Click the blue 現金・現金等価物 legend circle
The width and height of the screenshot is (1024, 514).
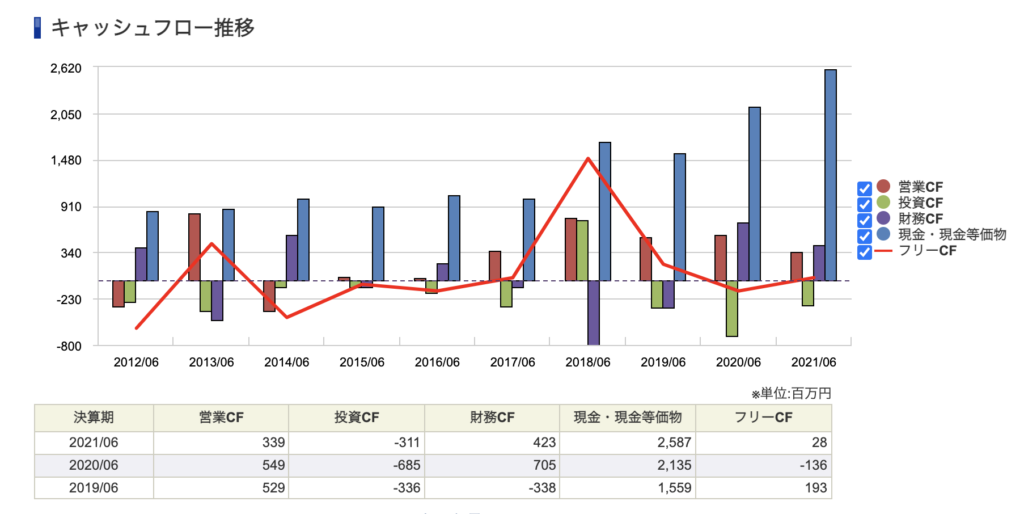884,234
